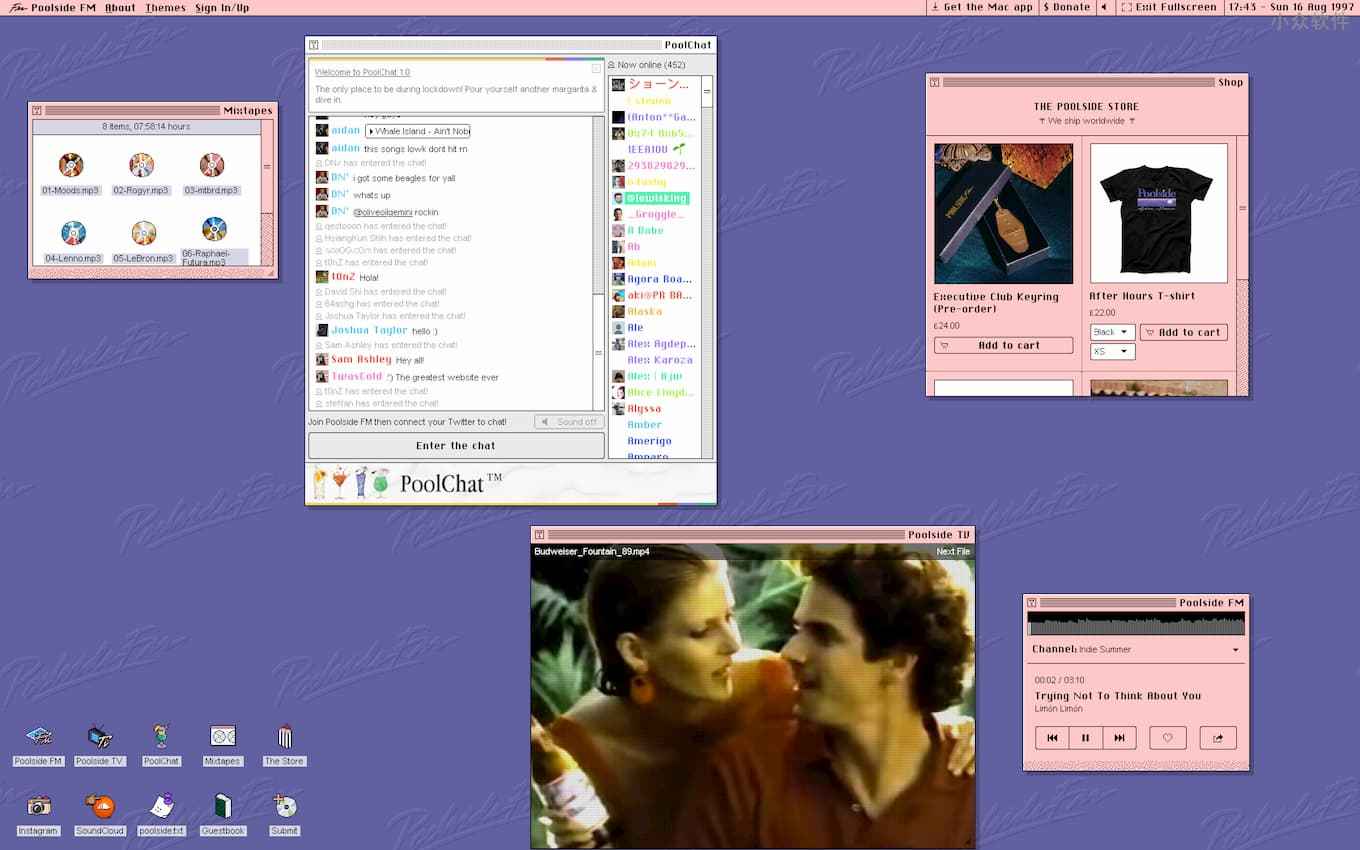
Task: Open the Poolside TV desktop icon
Action: coord(99,738)
